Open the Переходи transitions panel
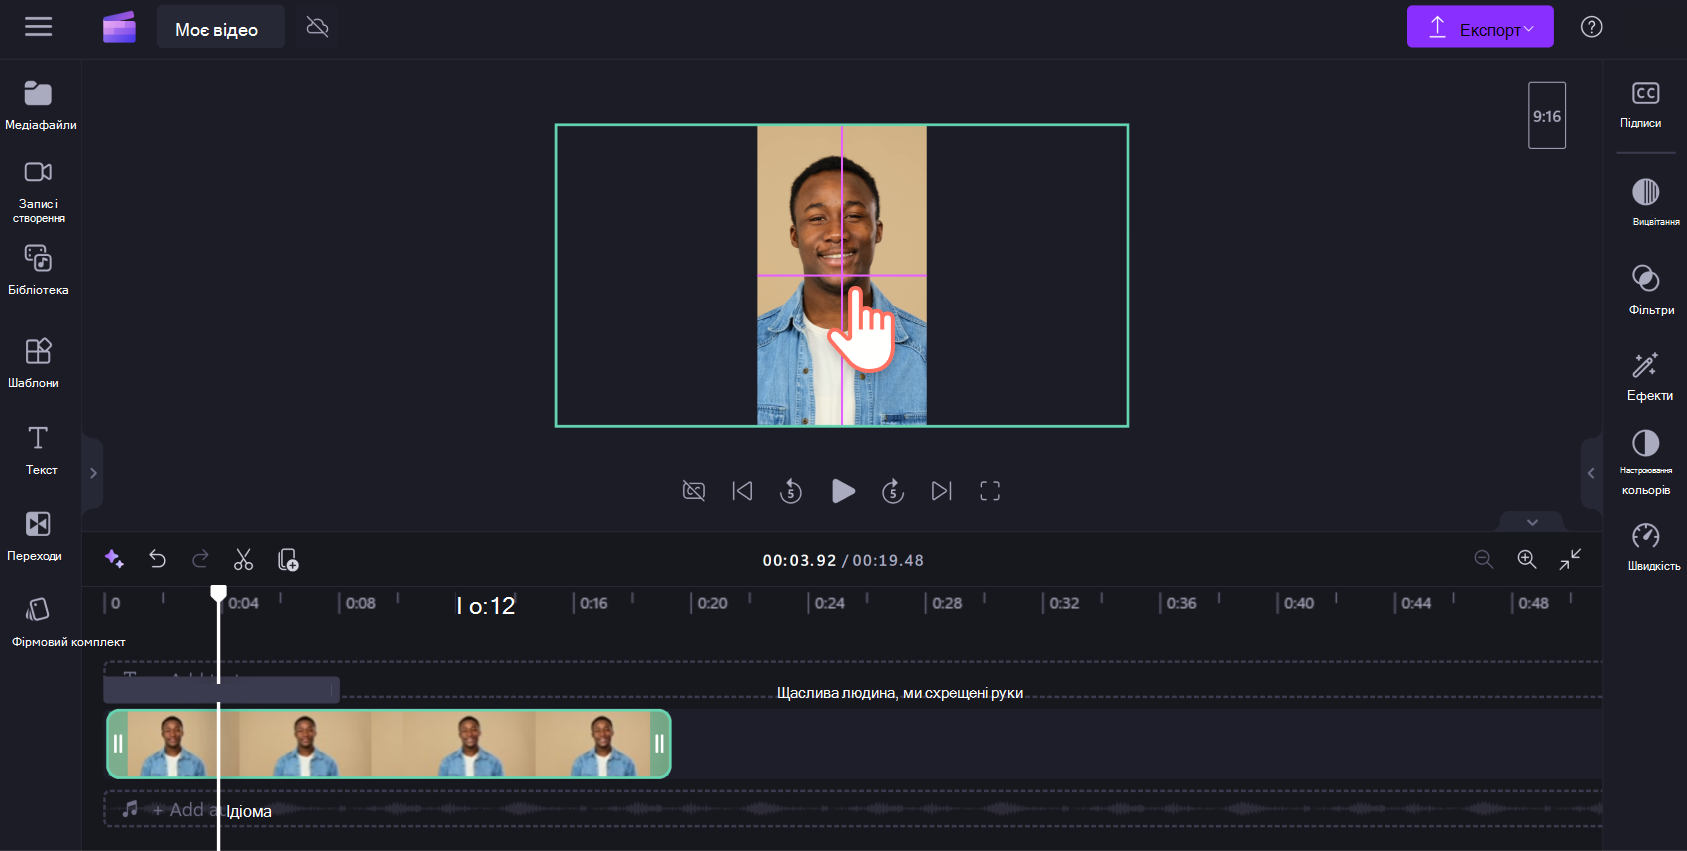This screenshot has width=1687, height=851. 38,536
